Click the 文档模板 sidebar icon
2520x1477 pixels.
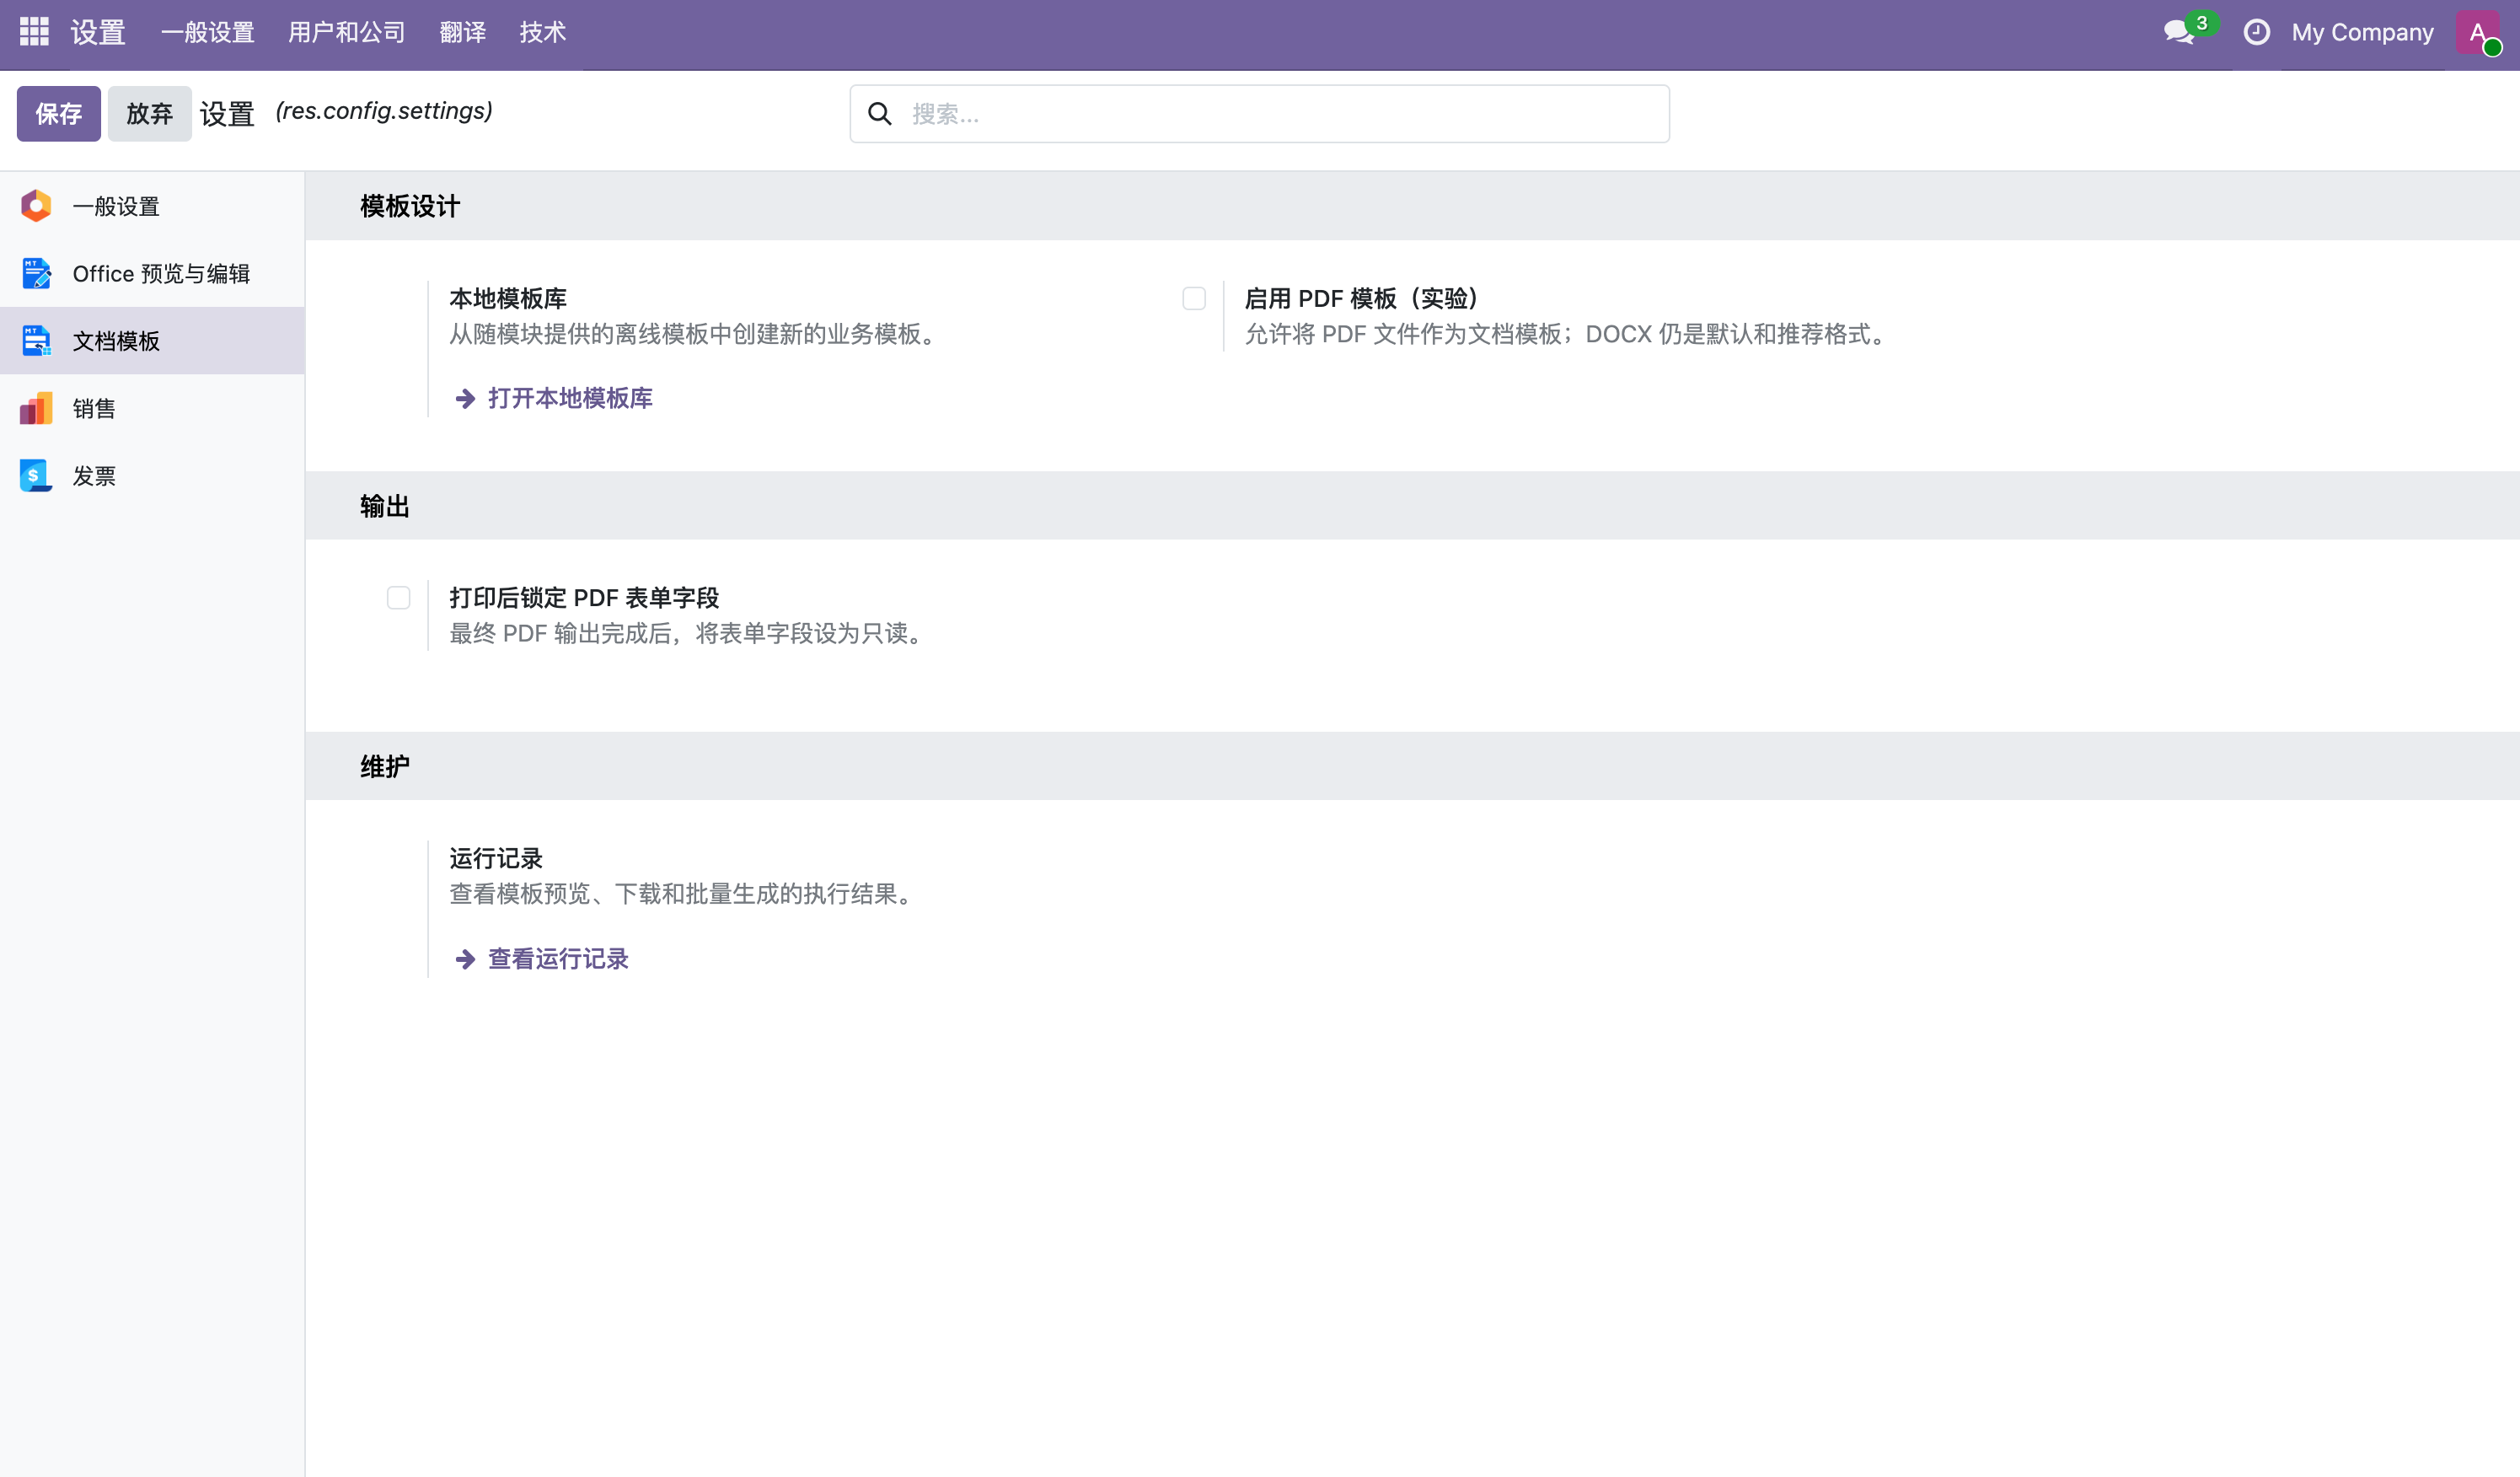(36, 341)
